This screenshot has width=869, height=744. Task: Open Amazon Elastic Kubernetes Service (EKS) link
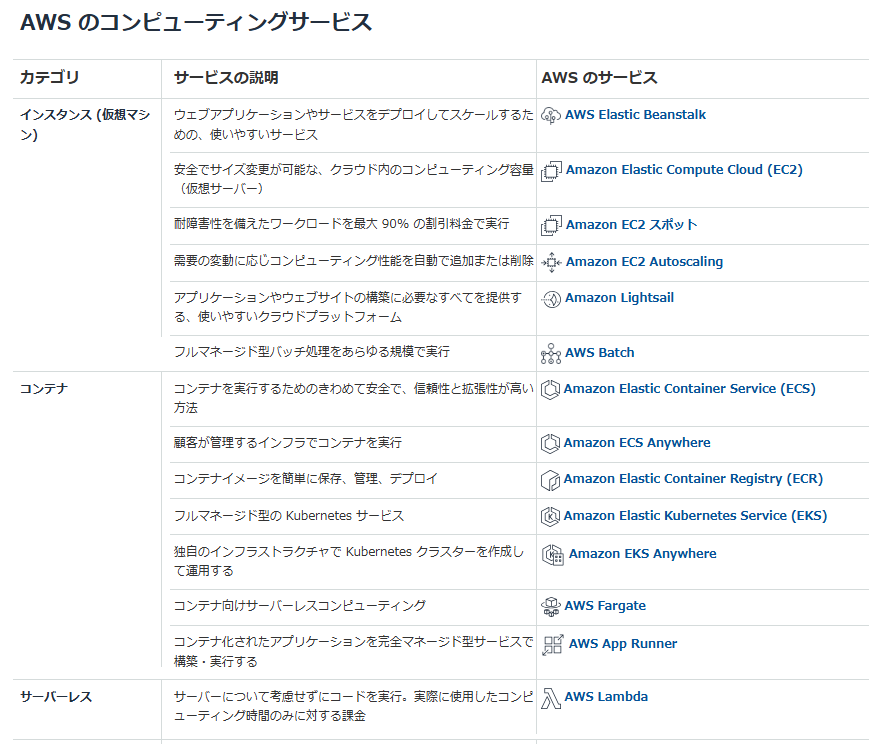pos(695,516)
